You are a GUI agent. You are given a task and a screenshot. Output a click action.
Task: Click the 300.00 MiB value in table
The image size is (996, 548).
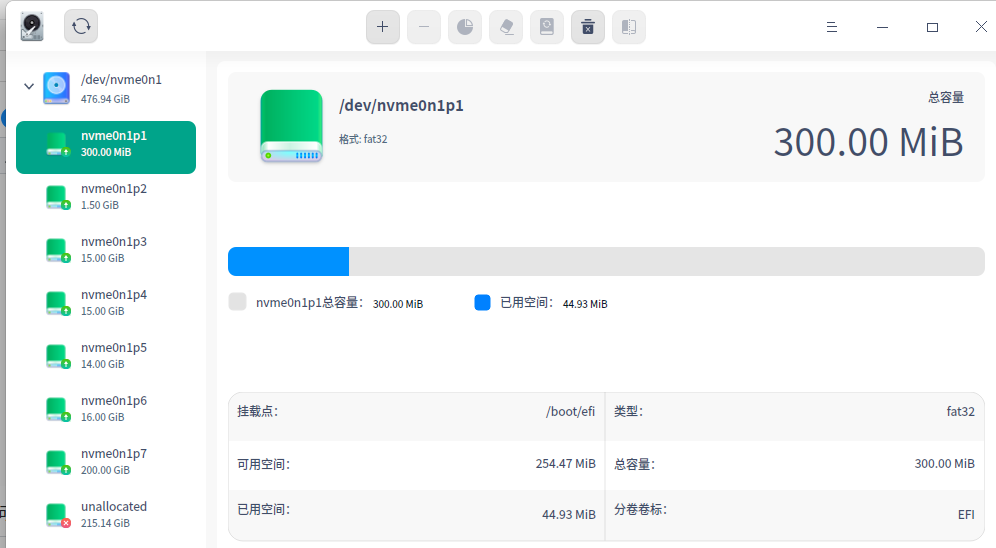tap(945, 464)
